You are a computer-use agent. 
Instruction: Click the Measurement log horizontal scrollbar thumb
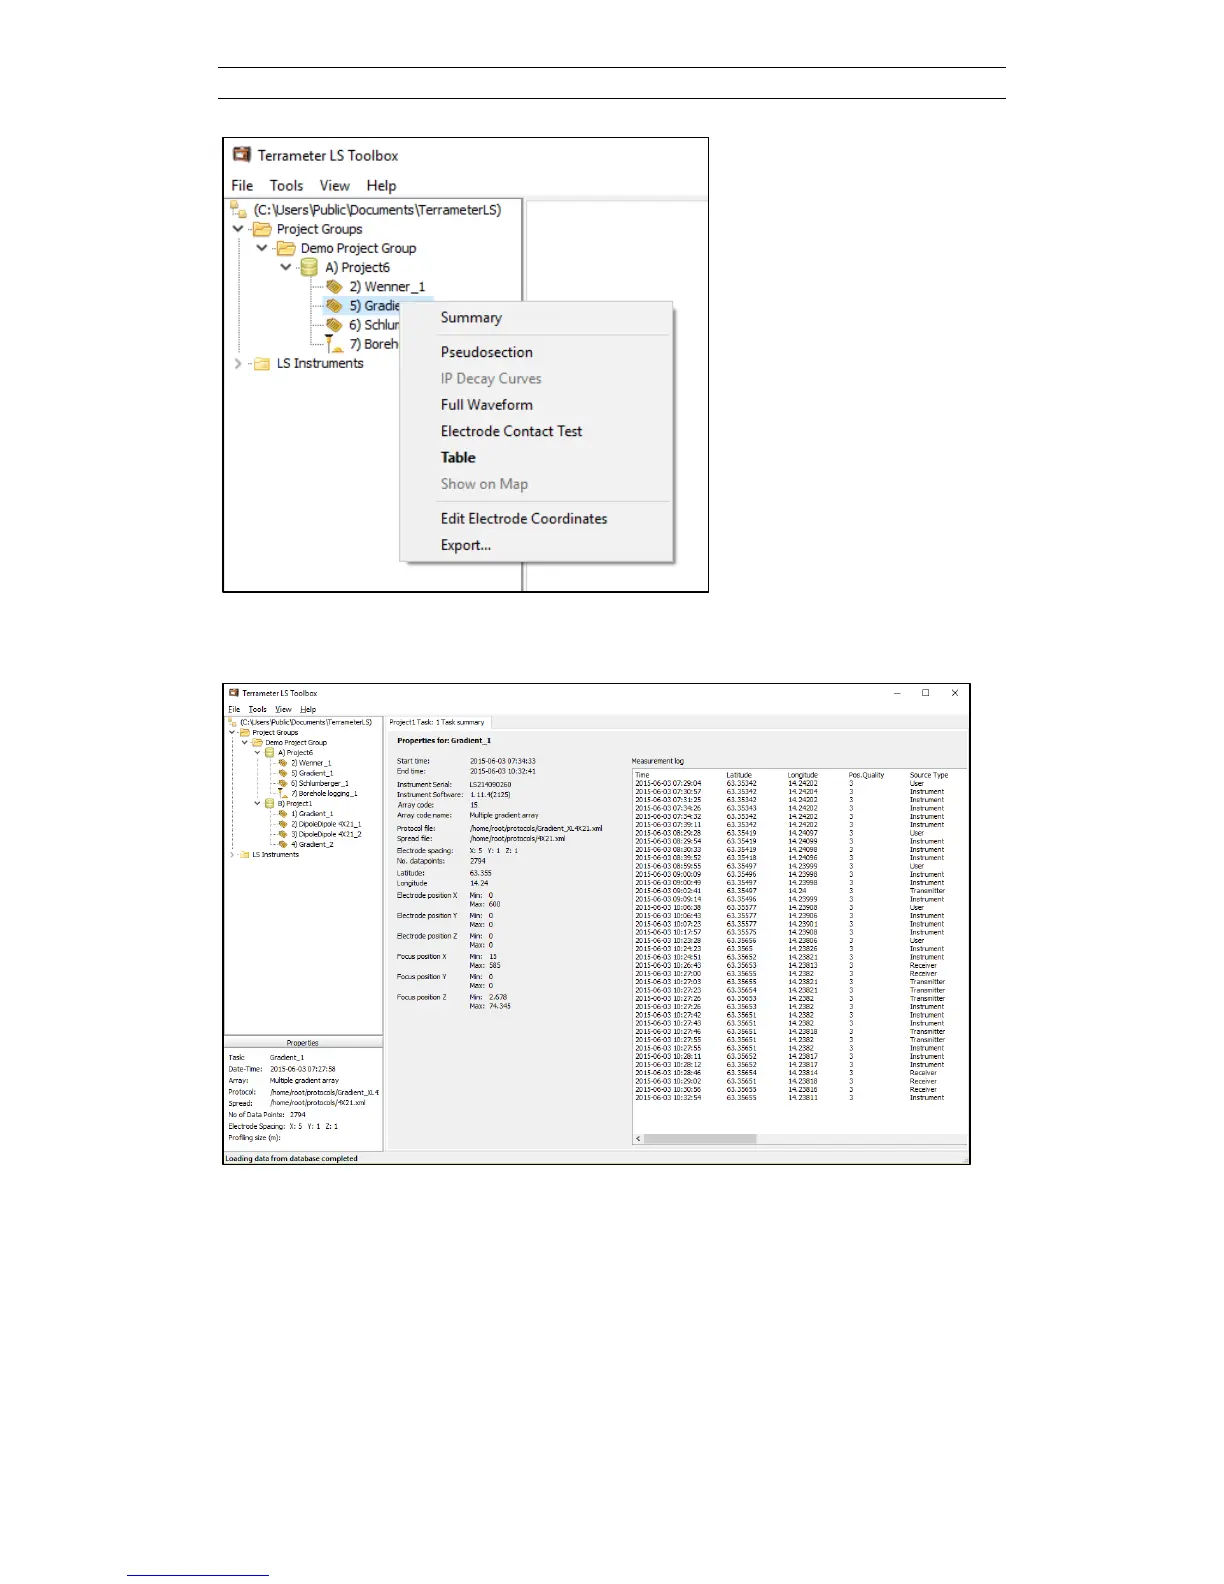click(700, 1139)
